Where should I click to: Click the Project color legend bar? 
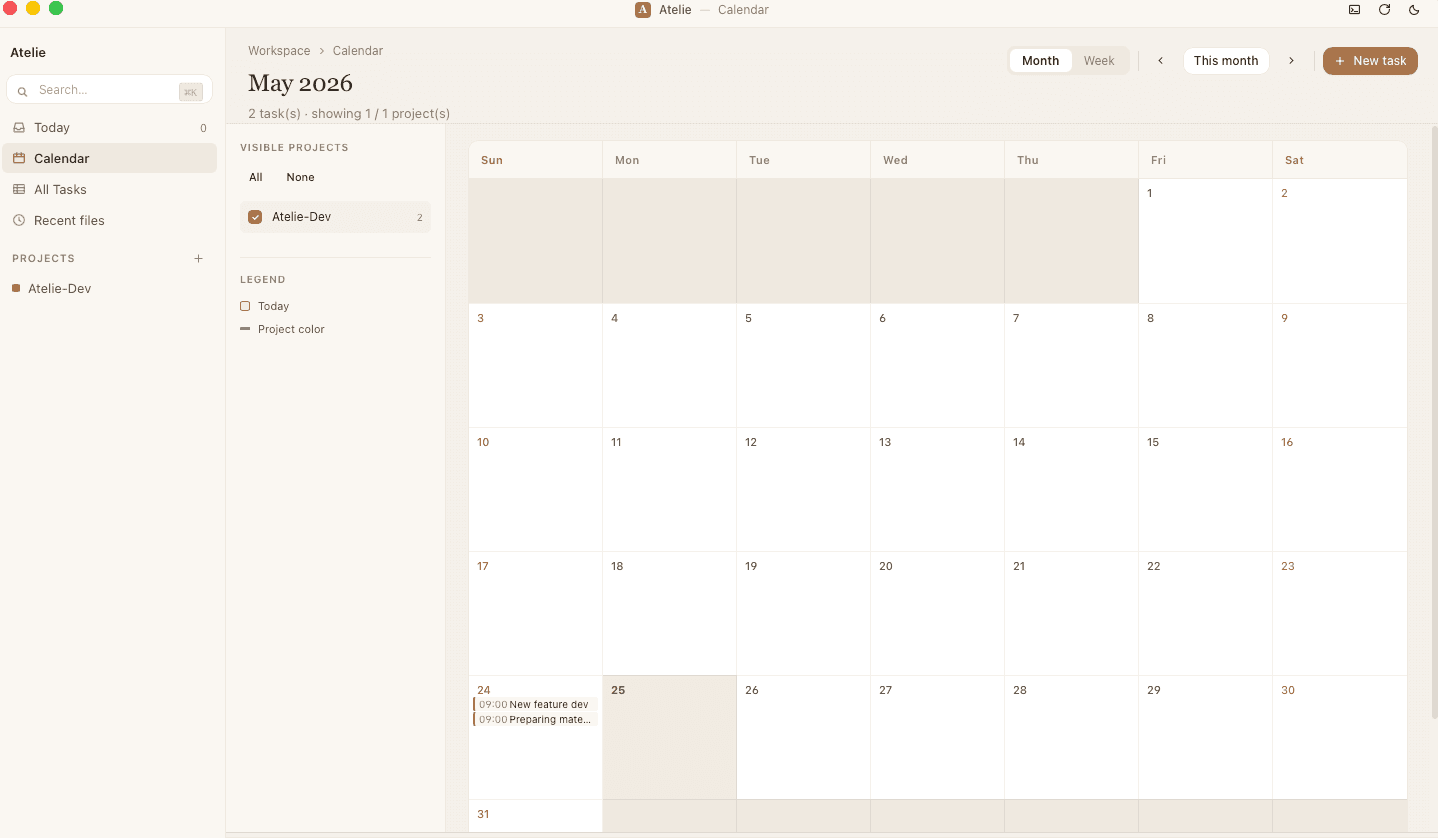pos(245,329)
